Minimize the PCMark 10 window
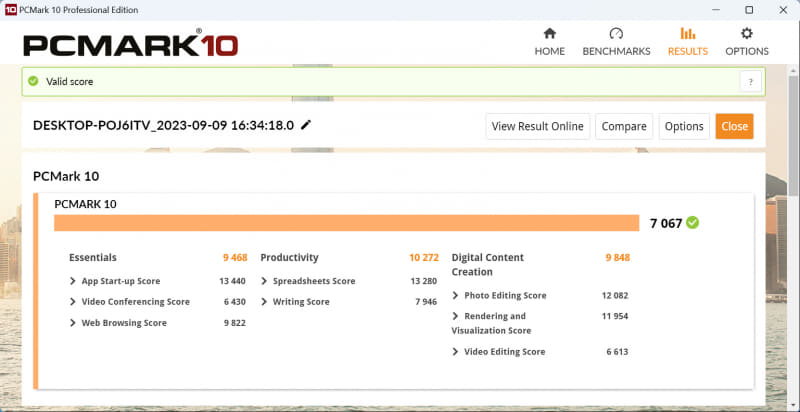The image size is (800, 412). 714,10
